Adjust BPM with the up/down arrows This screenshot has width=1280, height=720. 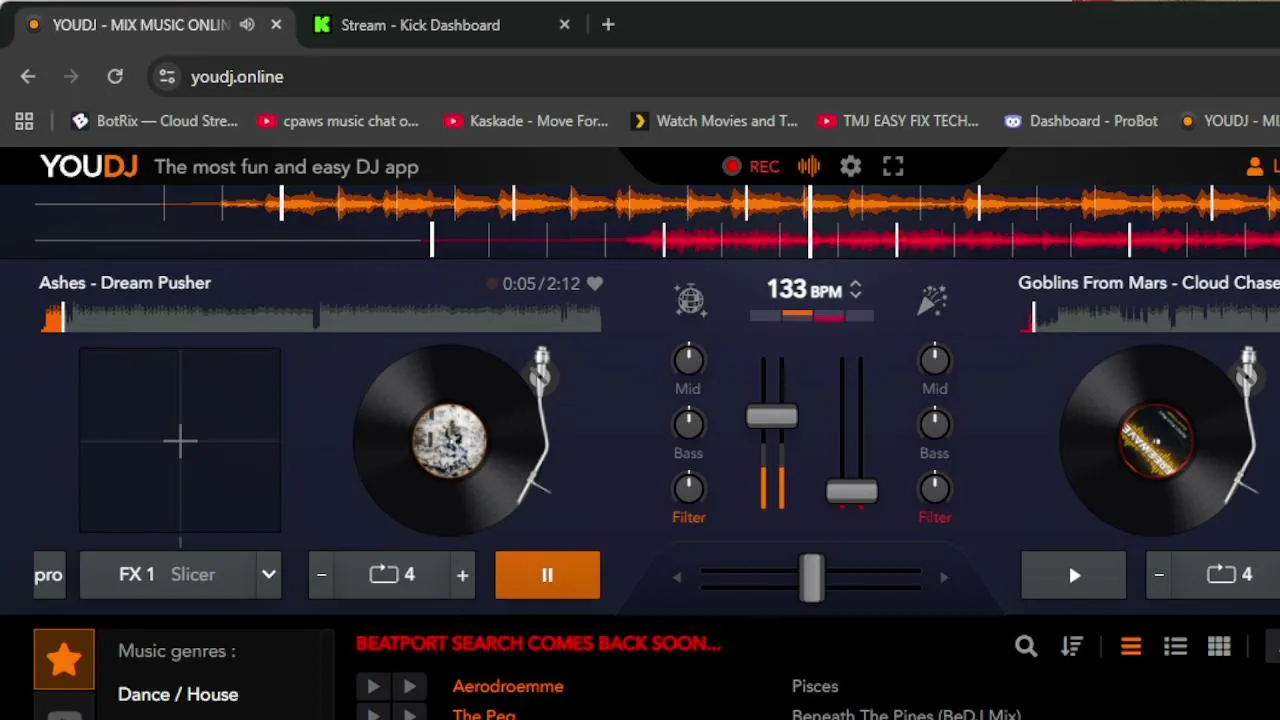point(855,290)
